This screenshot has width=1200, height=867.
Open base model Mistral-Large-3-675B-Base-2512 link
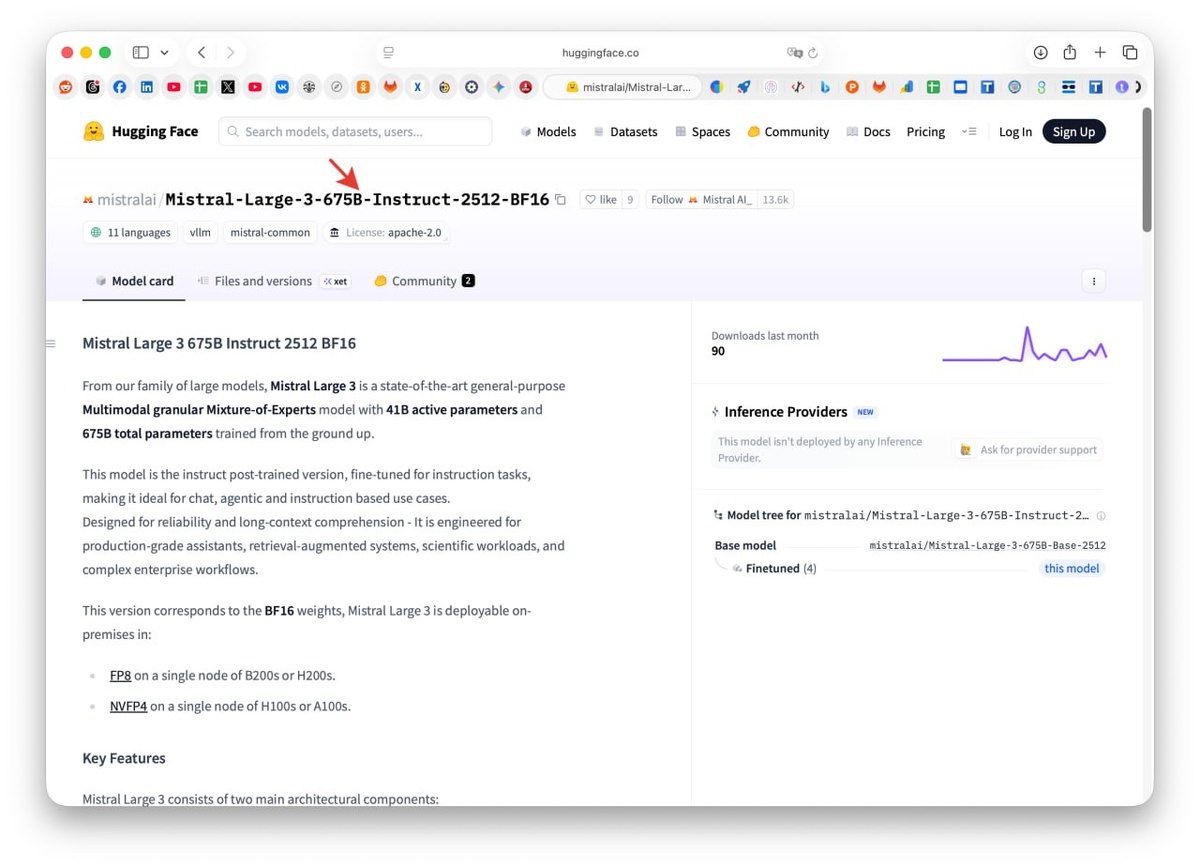pyautogui.click(x=987, y=545)
